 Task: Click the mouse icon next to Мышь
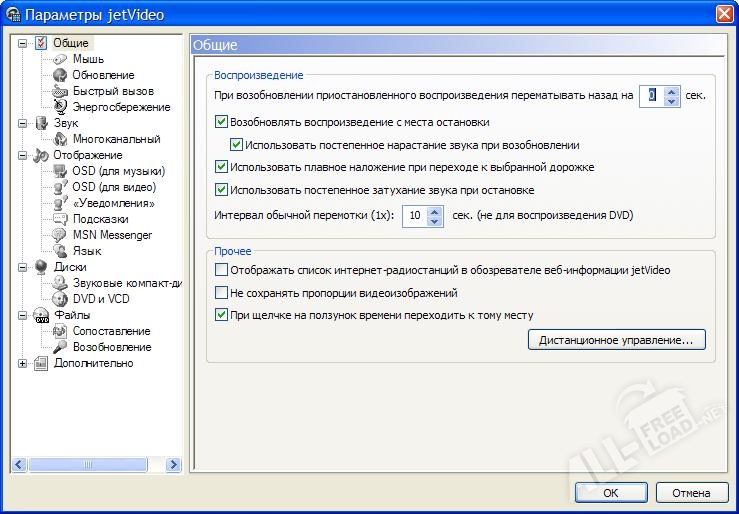coord(60,59)
